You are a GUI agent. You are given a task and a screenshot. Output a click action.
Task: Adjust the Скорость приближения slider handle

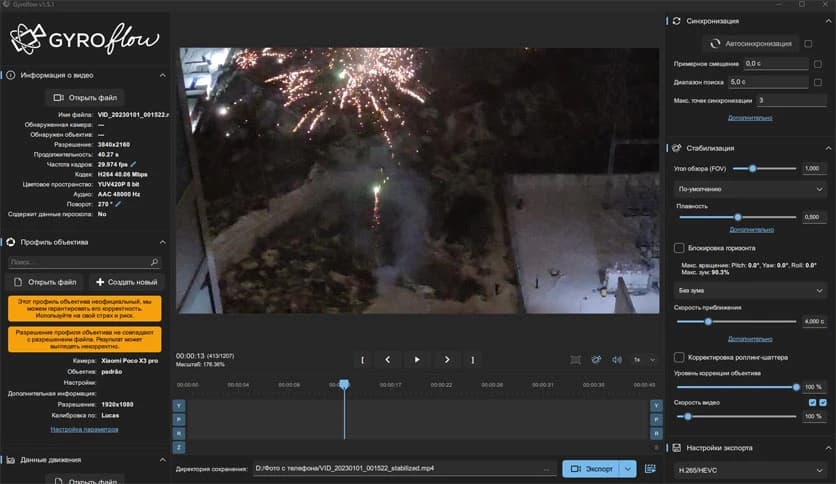tap(708, 321)
